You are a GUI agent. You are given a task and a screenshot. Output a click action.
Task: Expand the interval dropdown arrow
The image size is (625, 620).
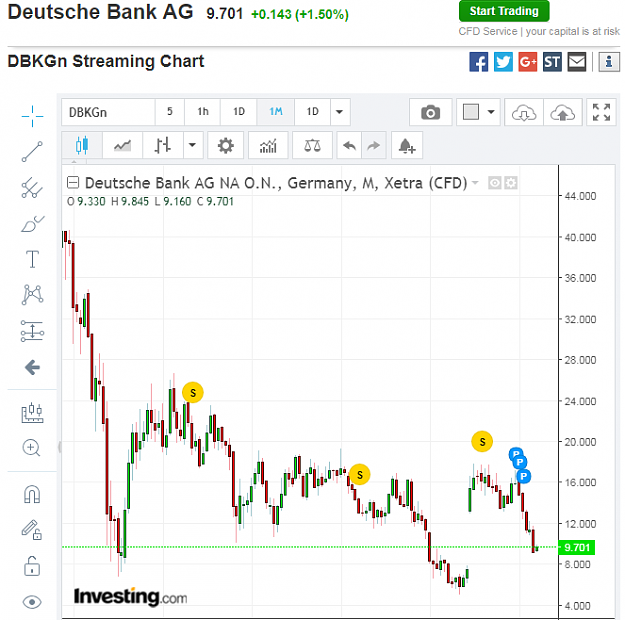click(x=340, y=112)
